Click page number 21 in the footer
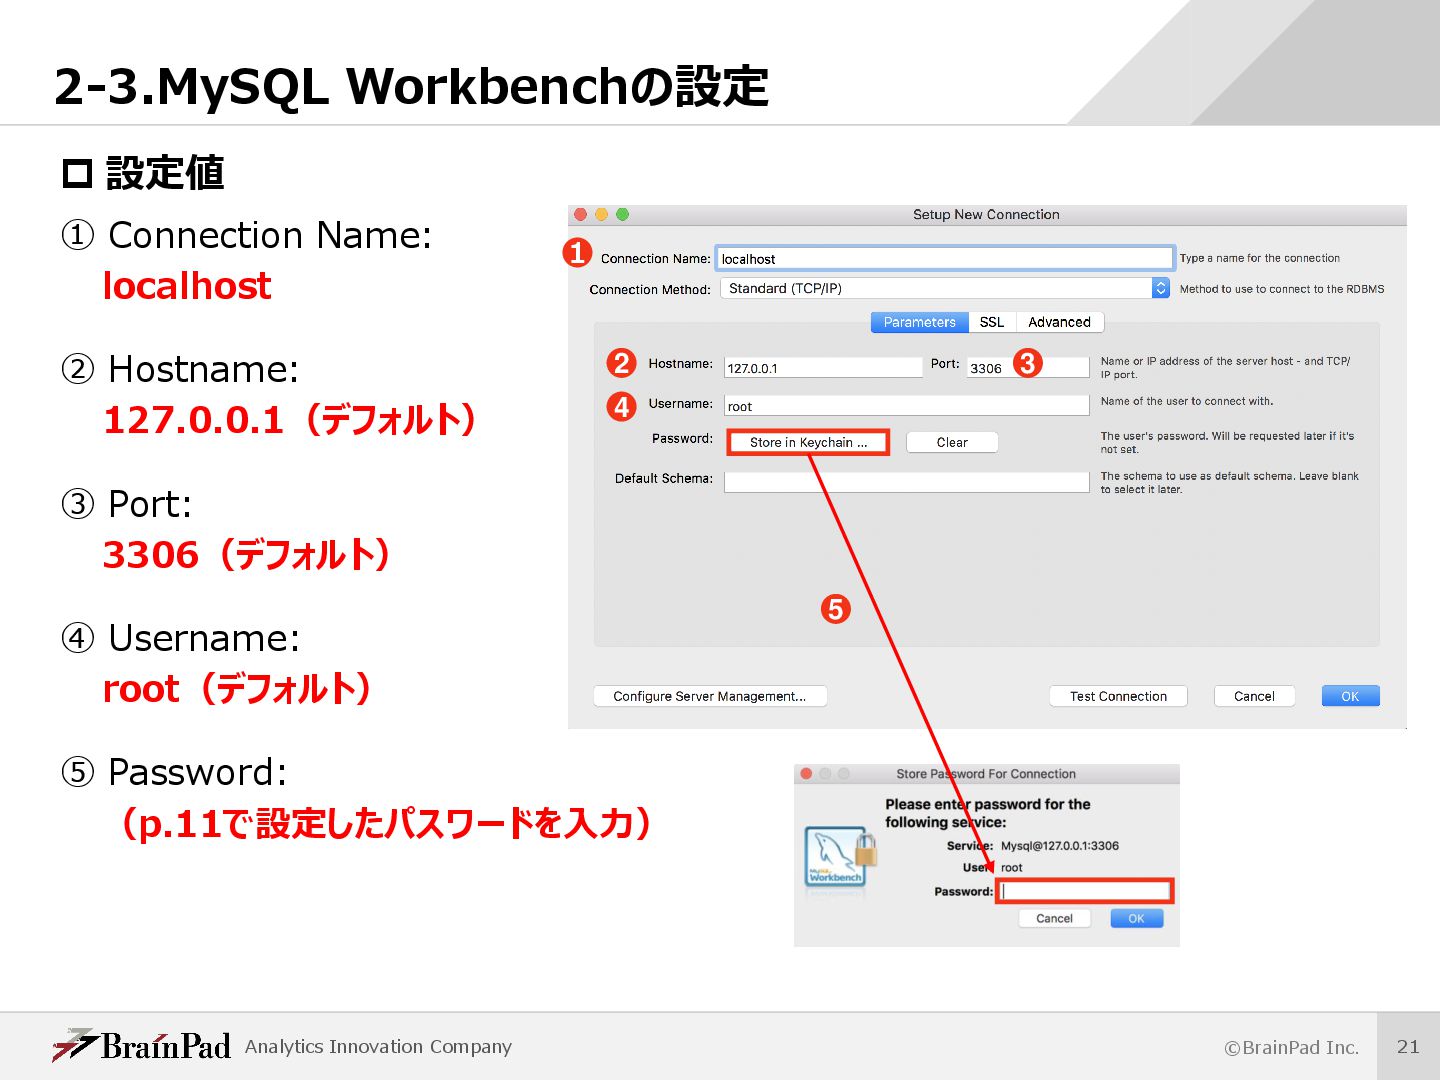 [x=1408, y=1046]
